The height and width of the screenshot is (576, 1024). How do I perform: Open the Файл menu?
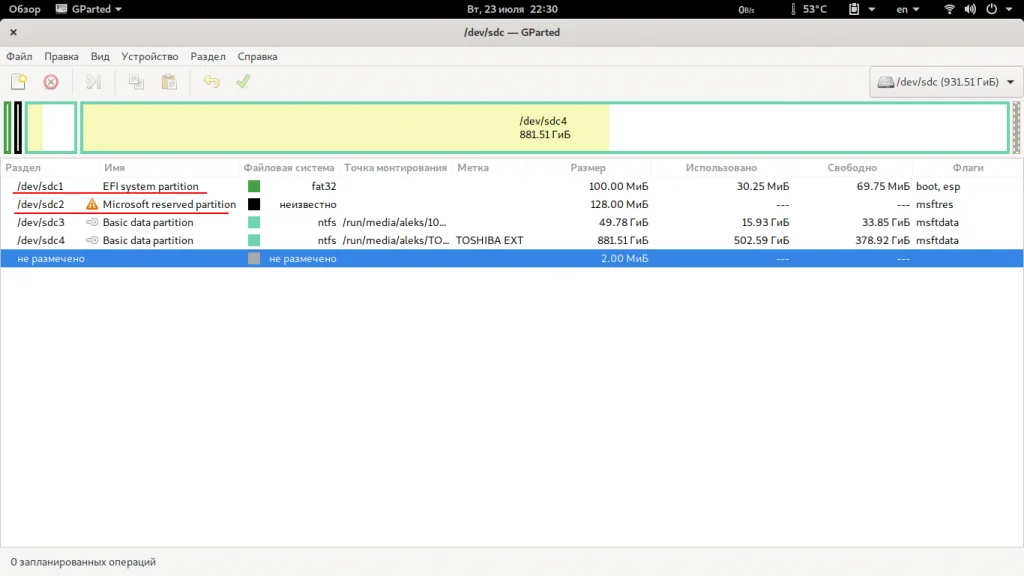(x=19, y=56)
